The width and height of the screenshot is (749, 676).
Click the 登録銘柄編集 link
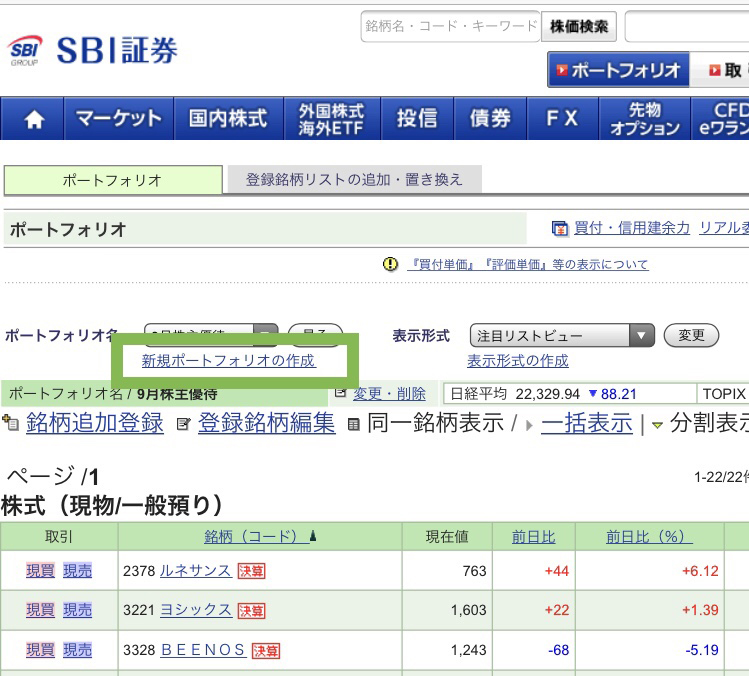pyautogui.click(x=267, y=423)
